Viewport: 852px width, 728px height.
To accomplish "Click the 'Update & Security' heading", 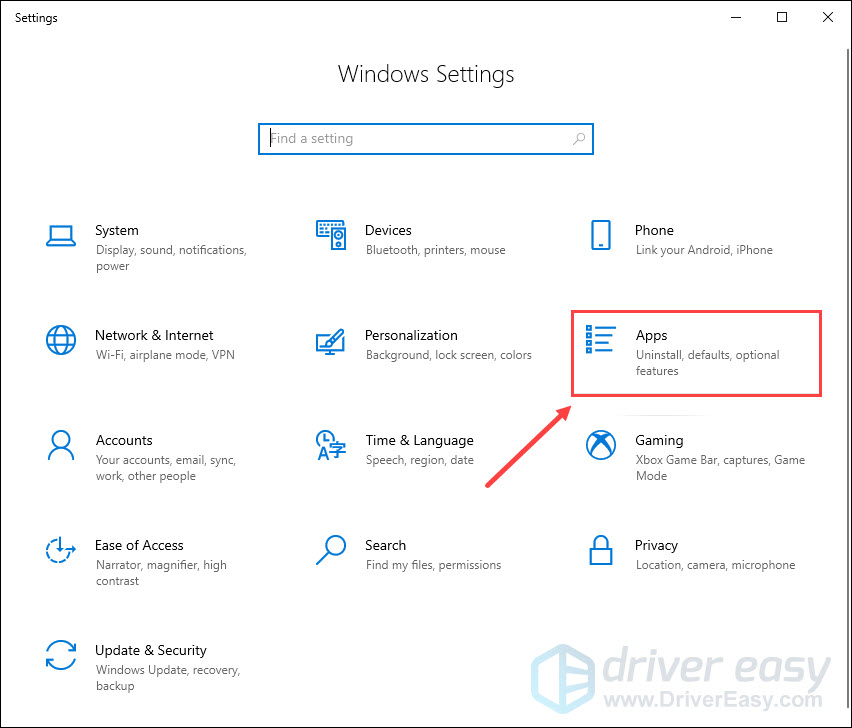I will click(x=150, y=650).
